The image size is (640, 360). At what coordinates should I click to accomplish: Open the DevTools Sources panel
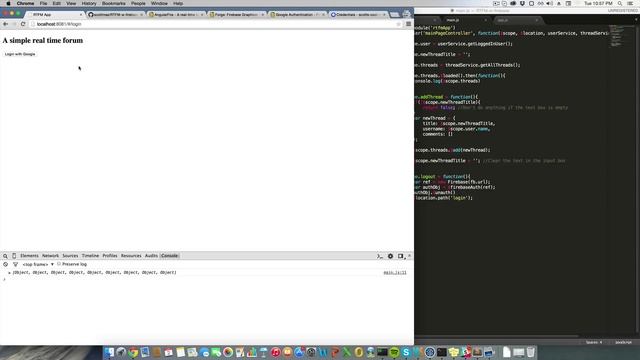point(70,256)
